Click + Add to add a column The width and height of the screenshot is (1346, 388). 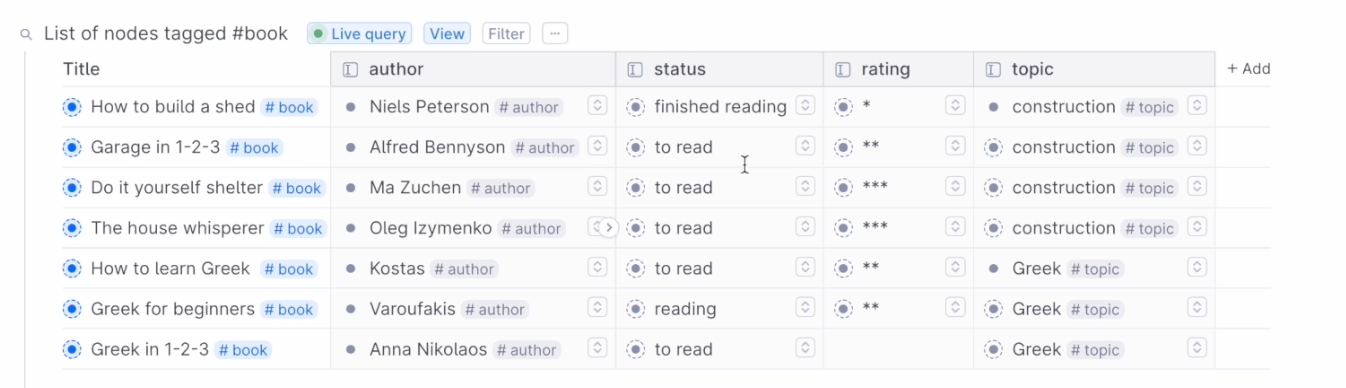pyautogui.click(x=1249, y=69)
